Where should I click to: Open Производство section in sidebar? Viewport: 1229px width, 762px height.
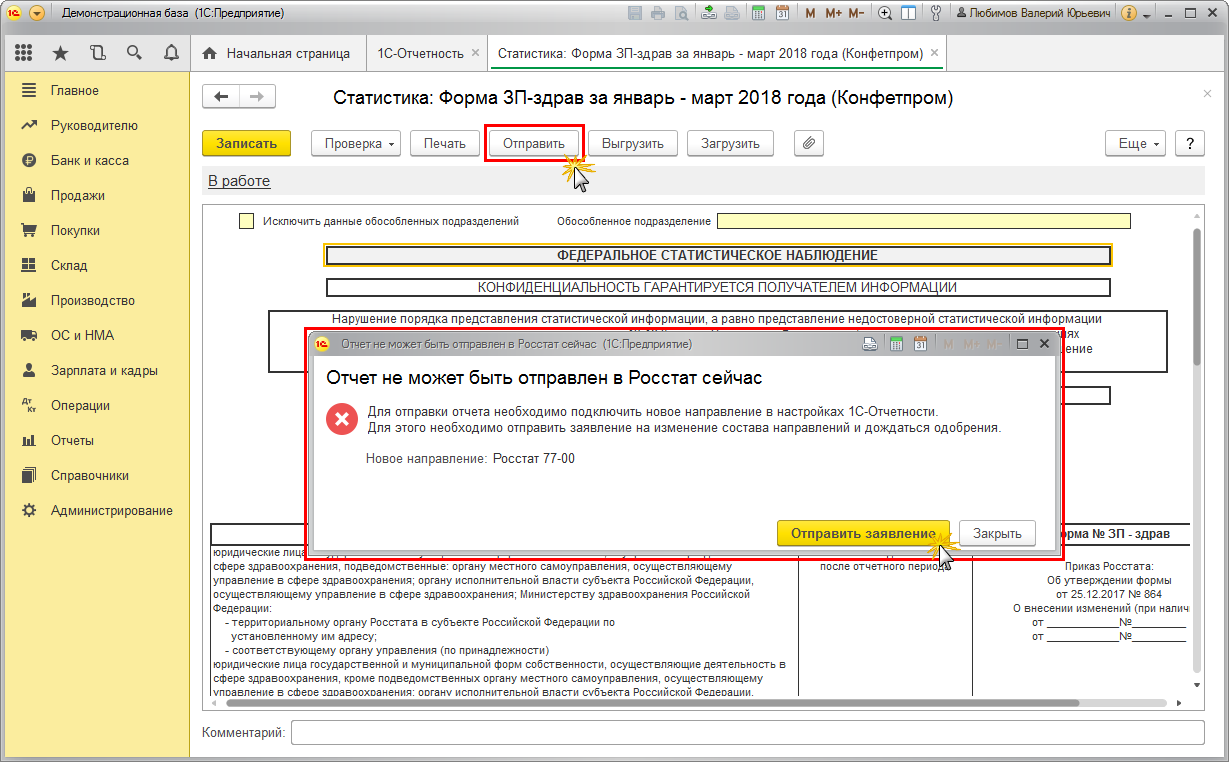95,300
